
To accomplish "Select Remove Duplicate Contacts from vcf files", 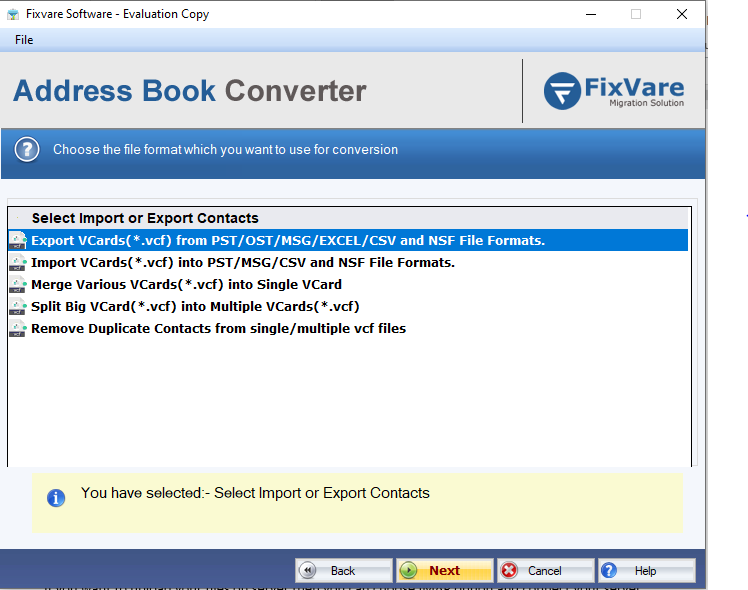I will point(348,328).
